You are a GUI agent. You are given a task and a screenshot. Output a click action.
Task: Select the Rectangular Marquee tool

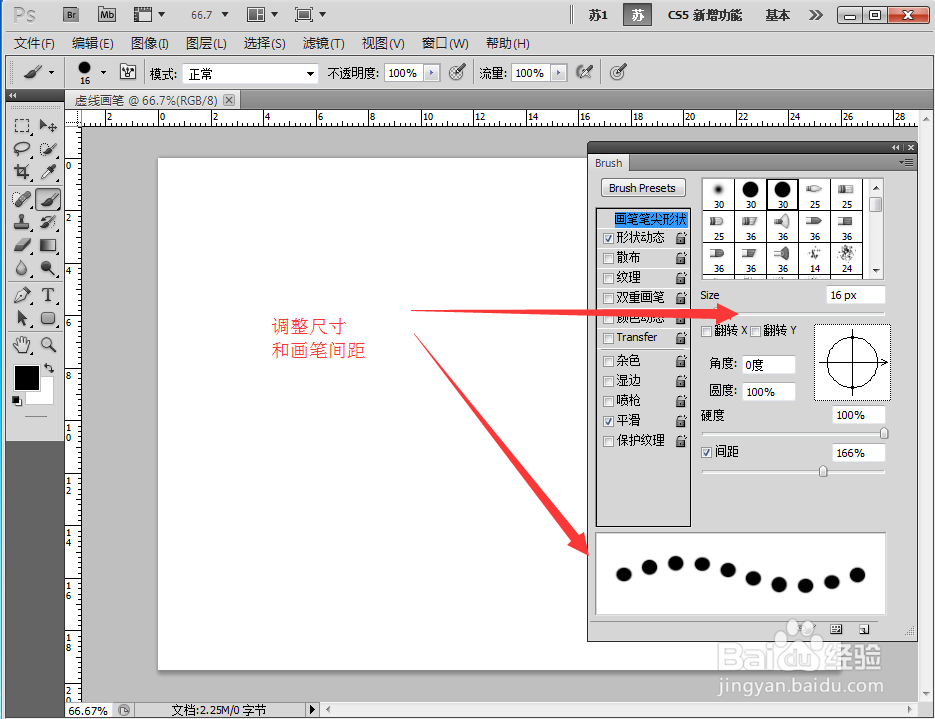(x=22, y=126)
